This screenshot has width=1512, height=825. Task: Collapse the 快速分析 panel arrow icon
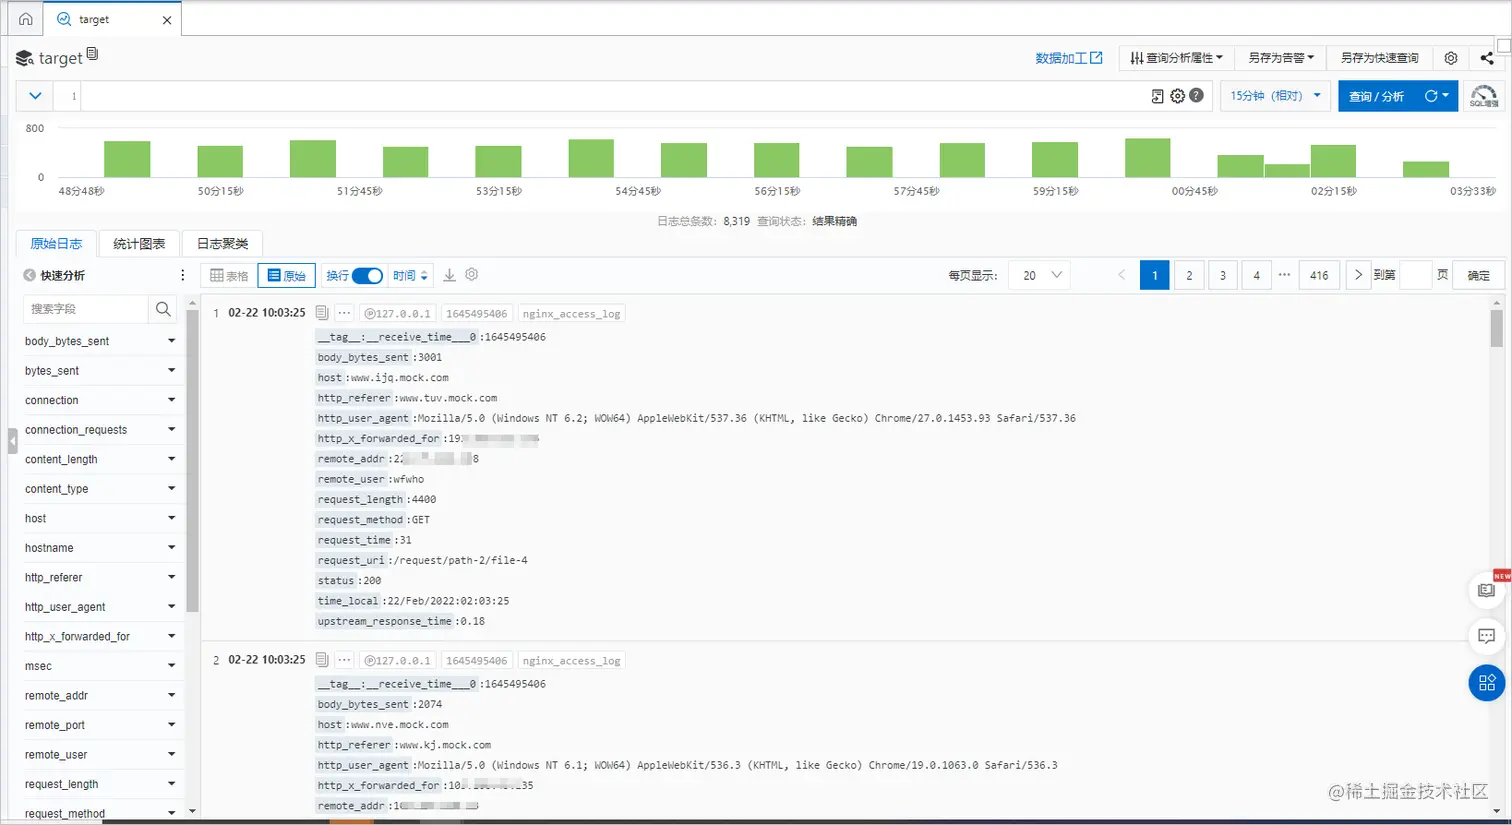pyautogui.click(x=29, y=275)
